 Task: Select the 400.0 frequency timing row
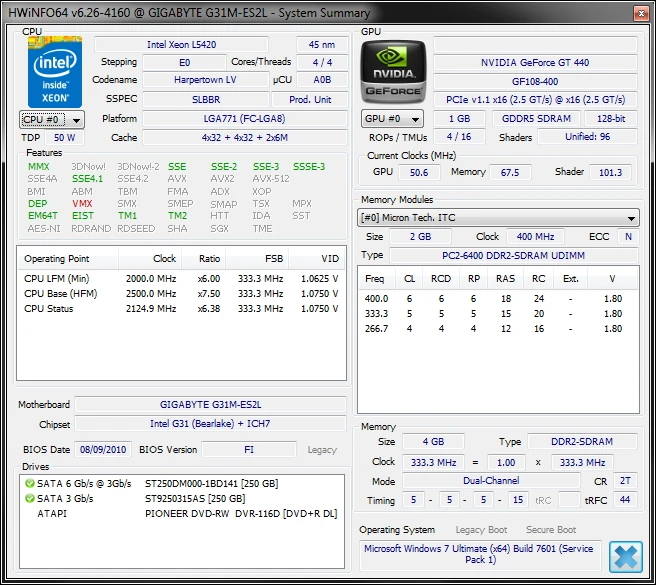pos(498,299)
